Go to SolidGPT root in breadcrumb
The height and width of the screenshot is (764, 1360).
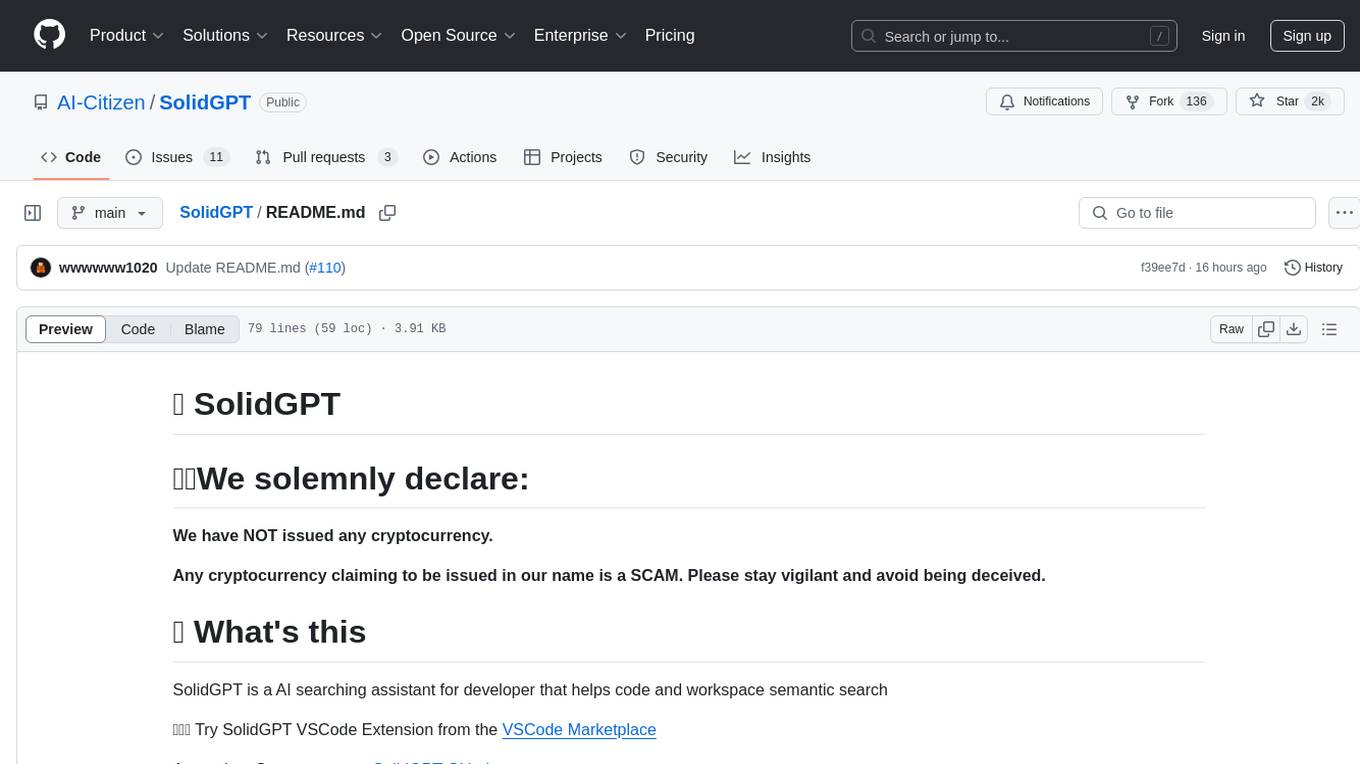216,213
